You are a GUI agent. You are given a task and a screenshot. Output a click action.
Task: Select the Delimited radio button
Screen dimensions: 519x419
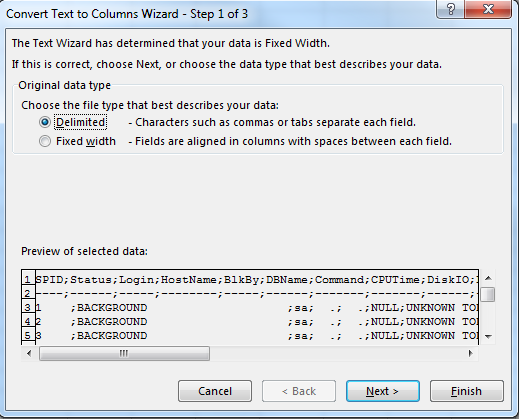pyautogui.click(x=45, y=122)
